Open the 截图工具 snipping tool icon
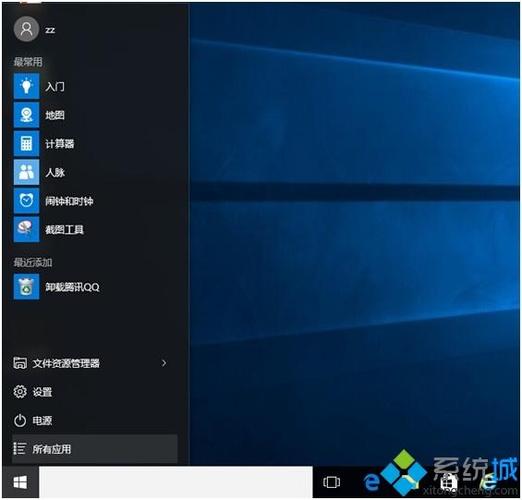 26,229
